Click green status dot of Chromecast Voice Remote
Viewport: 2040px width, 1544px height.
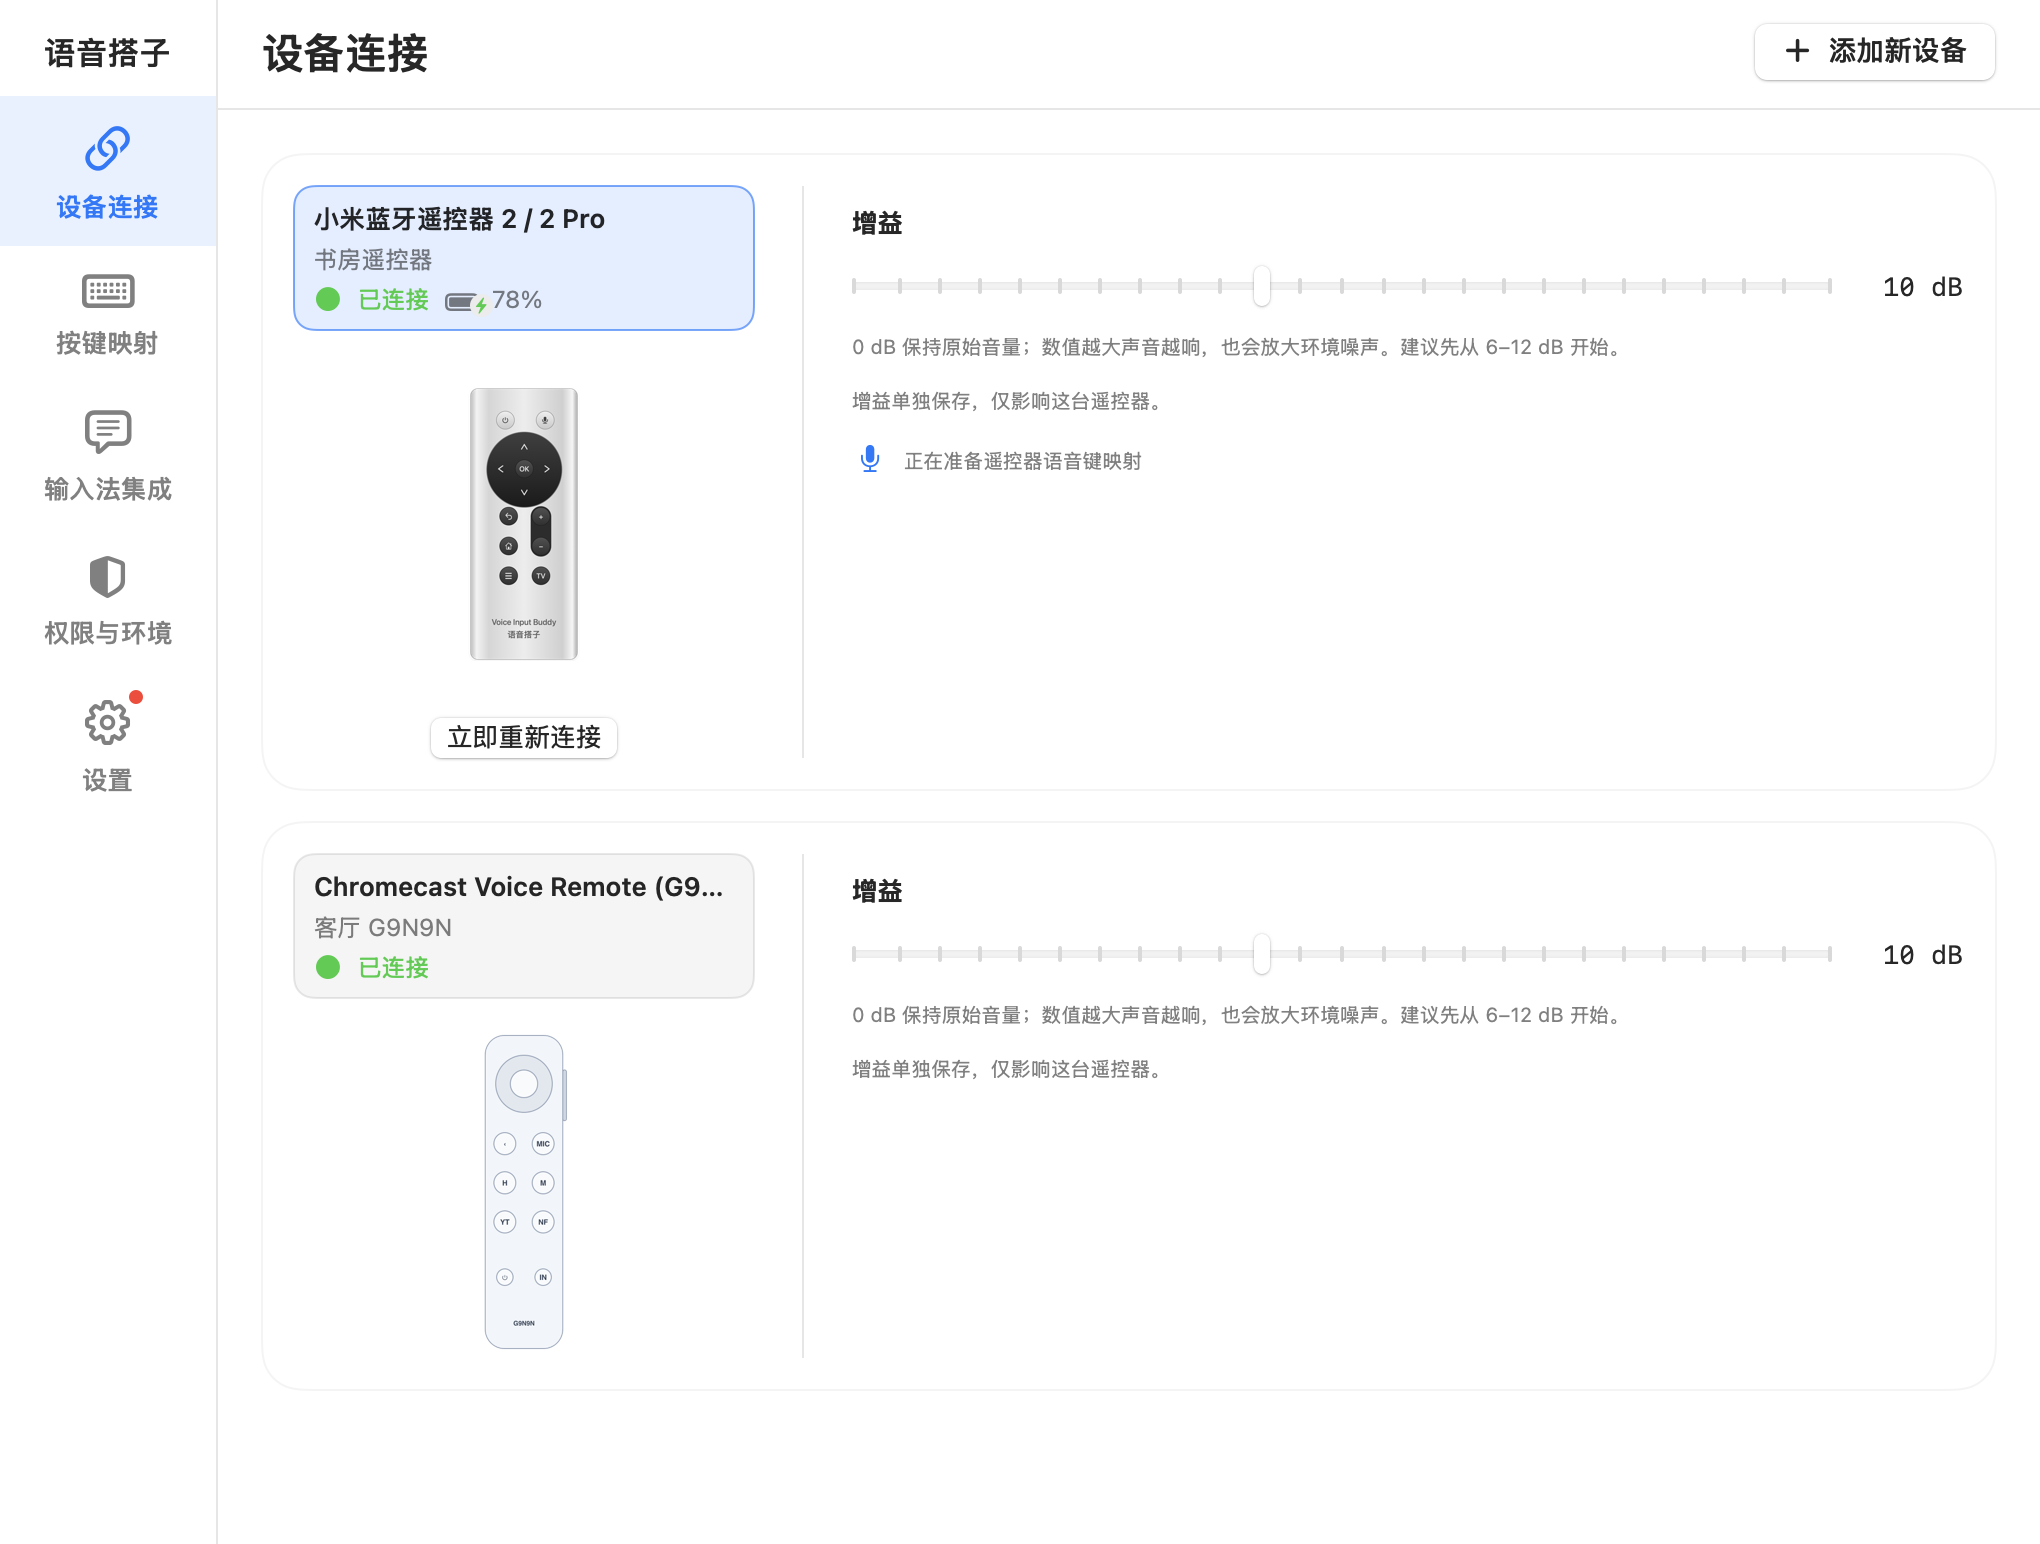click(x=328, y=967)
